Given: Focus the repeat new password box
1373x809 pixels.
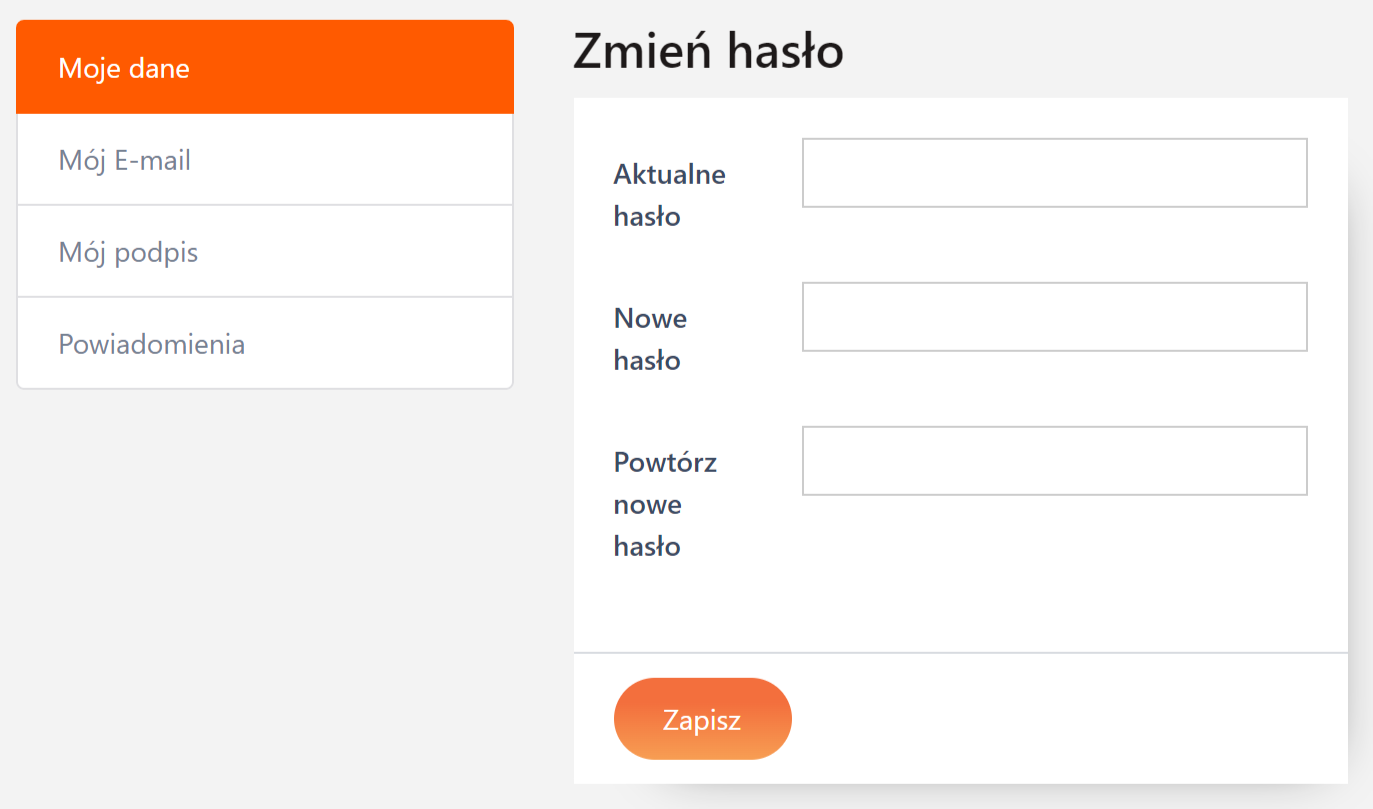Looking at the screenshot, I should (x=1054, y=461).
